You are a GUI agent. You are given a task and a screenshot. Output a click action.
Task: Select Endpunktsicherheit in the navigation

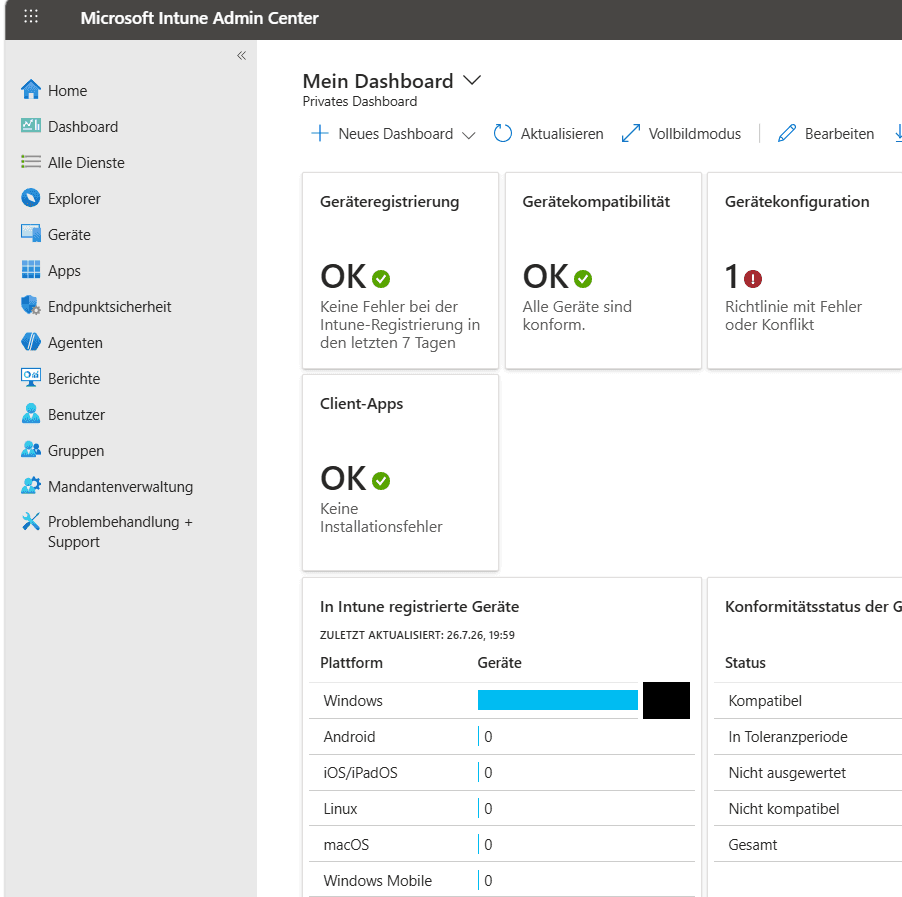[109, 306]
